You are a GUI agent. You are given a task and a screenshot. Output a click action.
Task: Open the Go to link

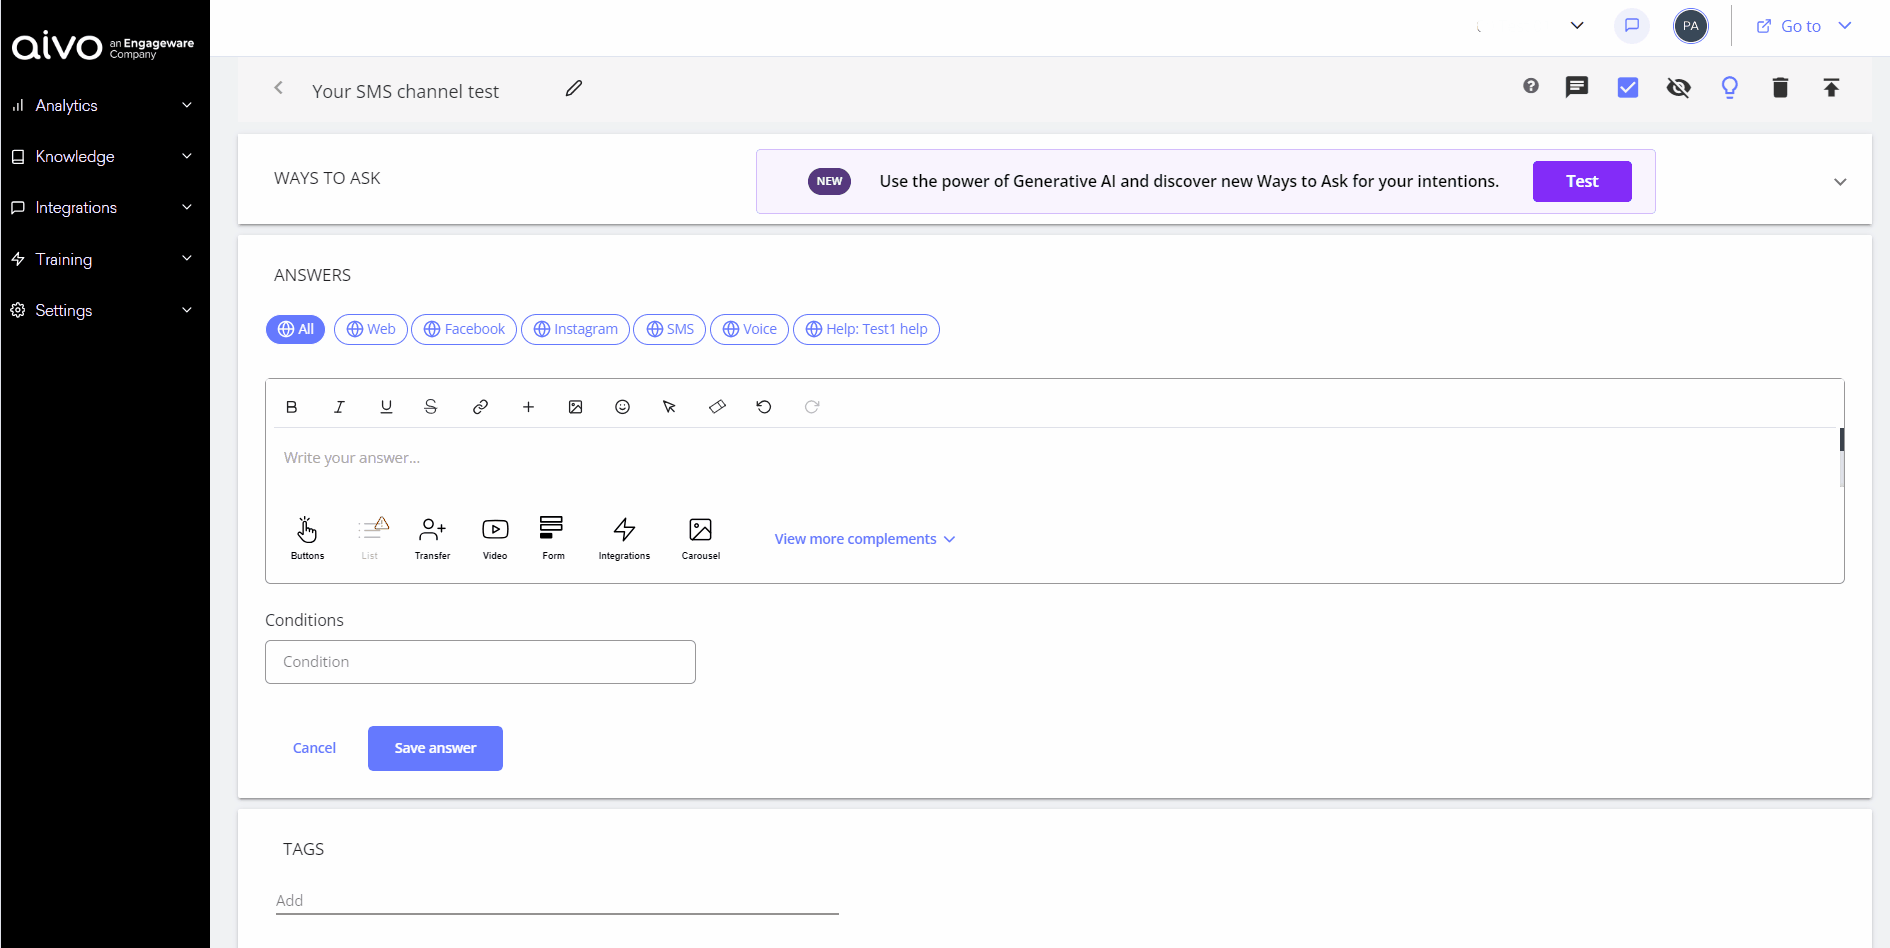[x=1789, y=26]
